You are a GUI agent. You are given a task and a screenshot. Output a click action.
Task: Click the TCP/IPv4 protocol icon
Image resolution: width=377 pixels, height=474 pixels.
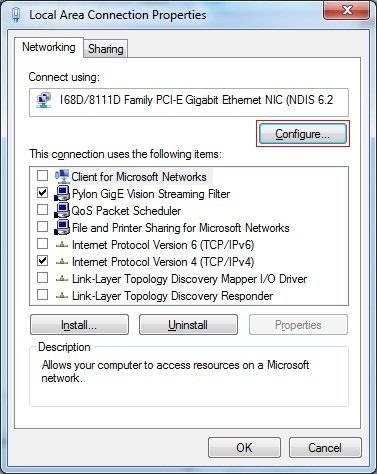click(x=62, y=262)
